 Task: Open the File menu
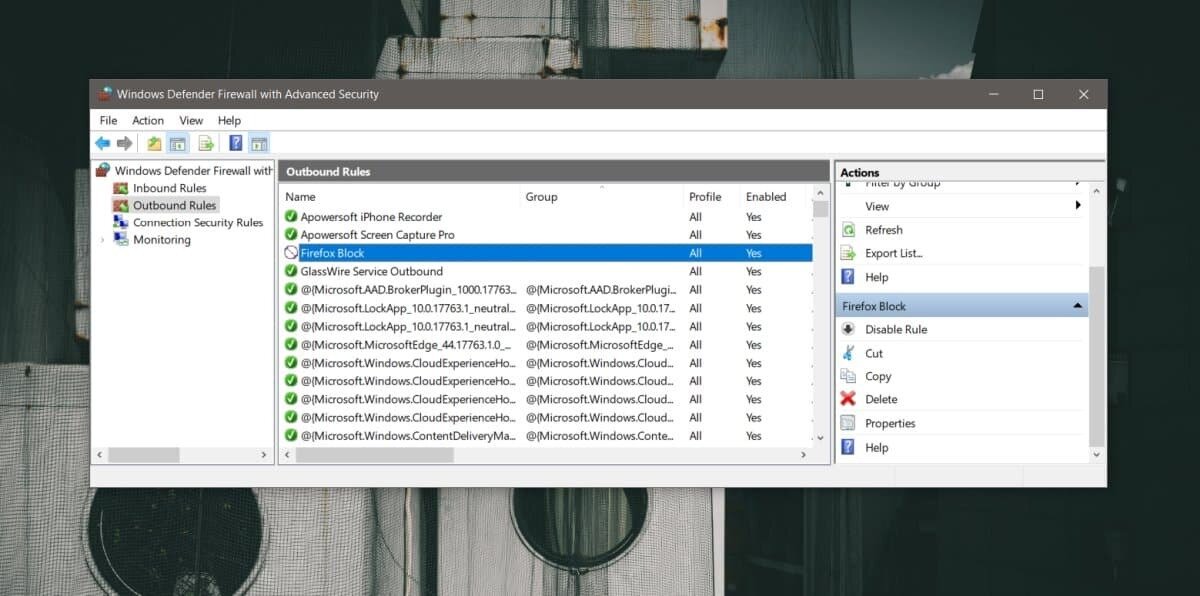108,120
